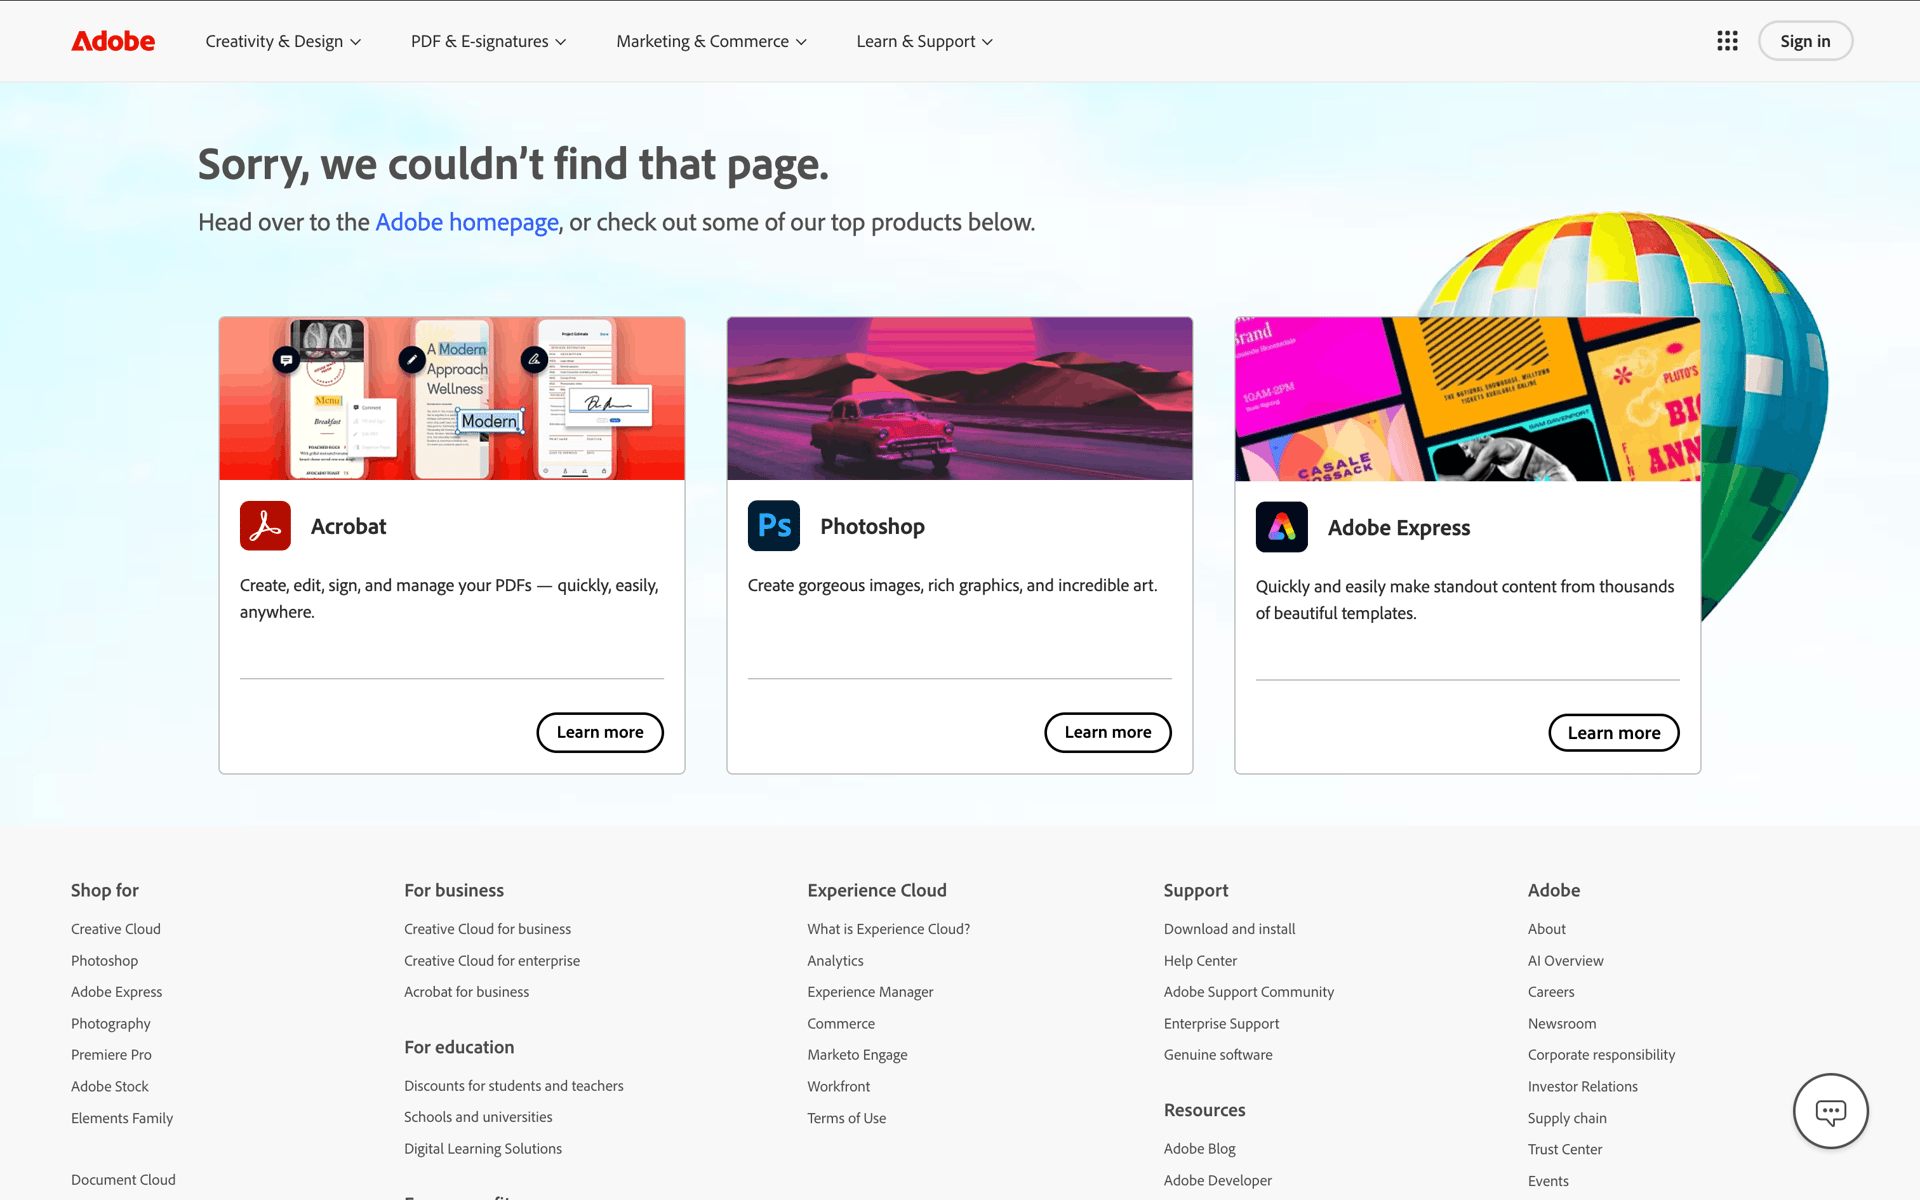Open Download and install support link

[x=1230, y=929]
